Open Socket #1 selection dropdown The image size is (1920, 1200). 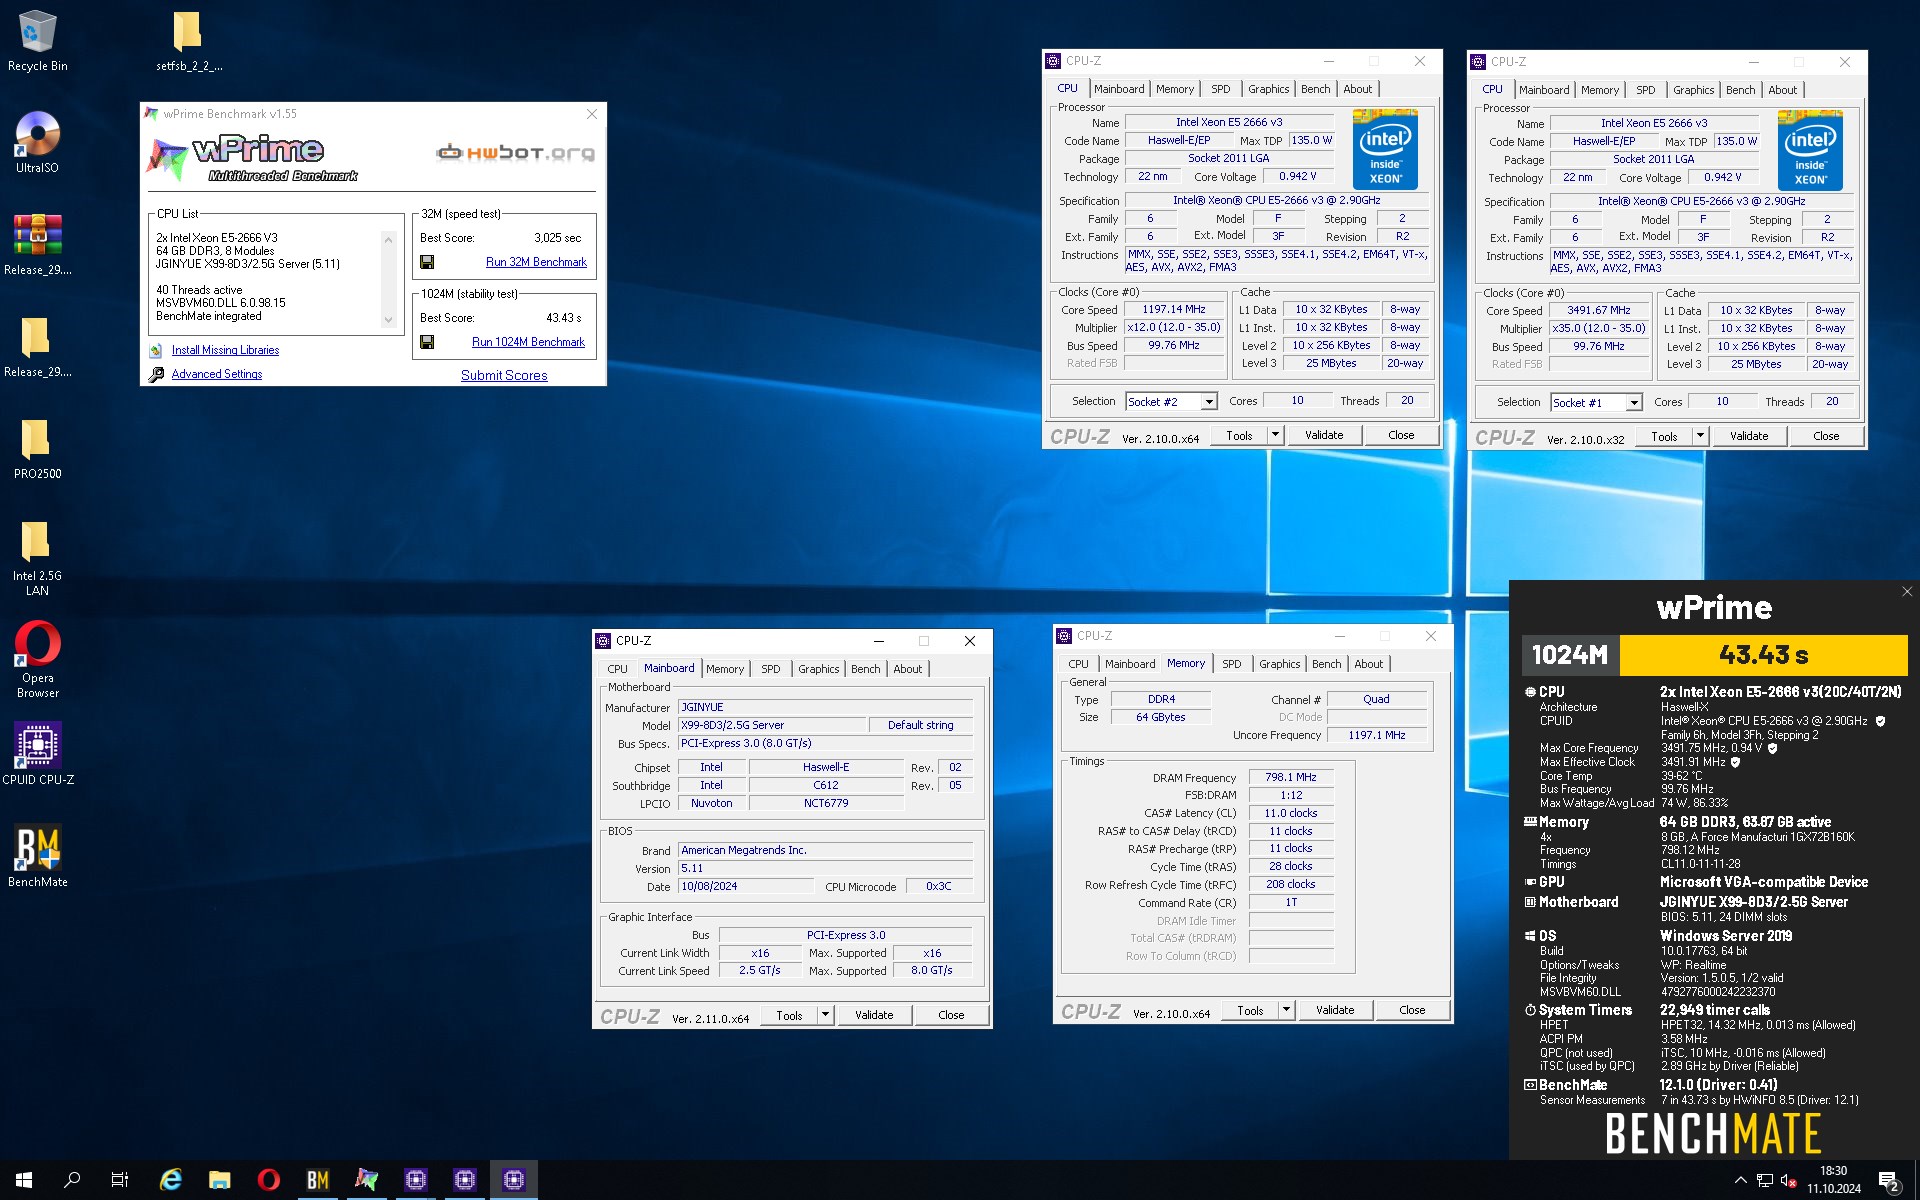[x=1633, y=403]
